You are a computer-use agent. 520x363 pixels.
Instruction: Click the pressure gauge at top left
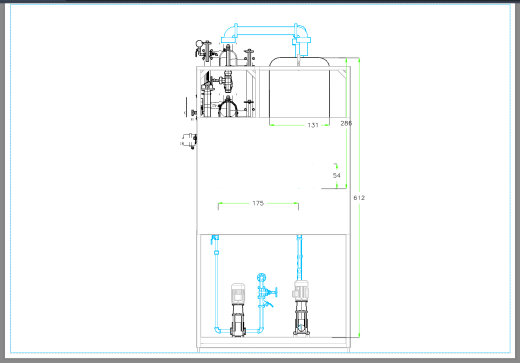tap(199, 44)
